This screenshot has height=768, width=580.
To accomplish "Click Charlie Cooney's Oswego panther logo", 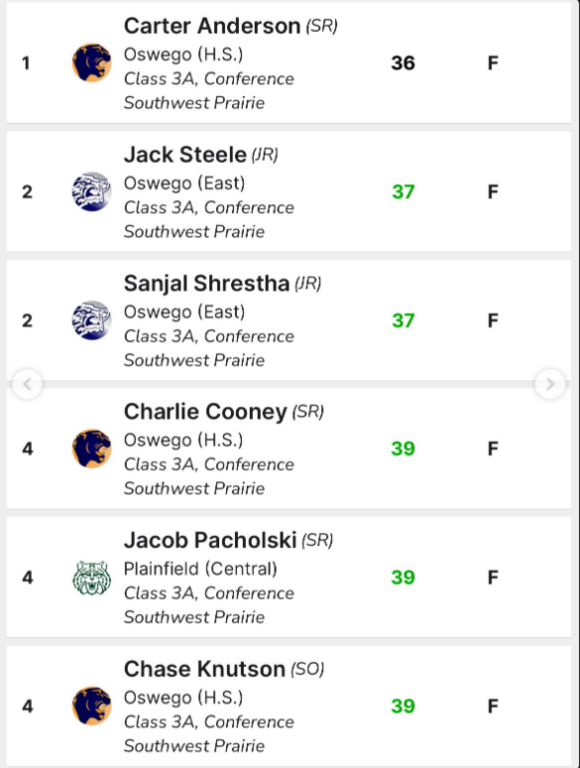I will point(92,449).
